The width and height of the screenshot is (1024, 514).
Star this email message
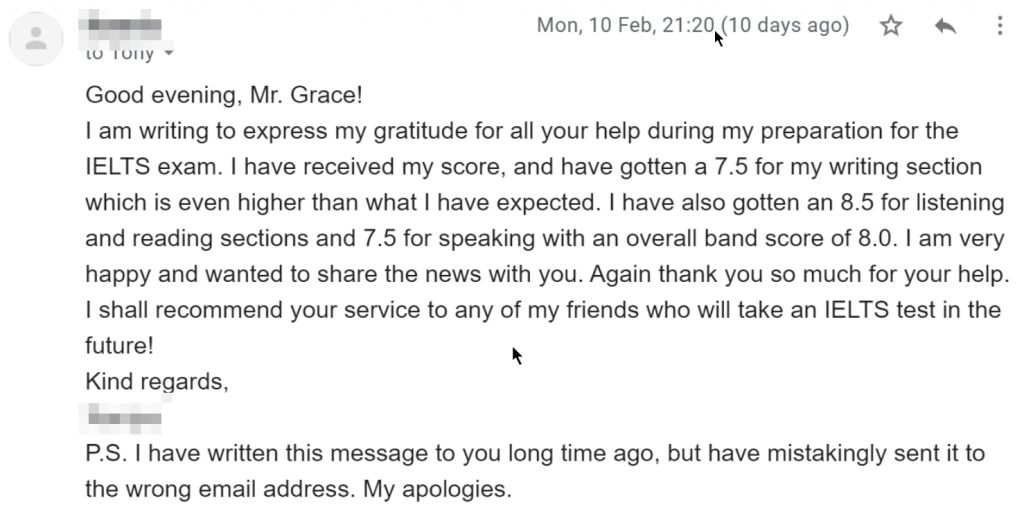coord(891,25)
